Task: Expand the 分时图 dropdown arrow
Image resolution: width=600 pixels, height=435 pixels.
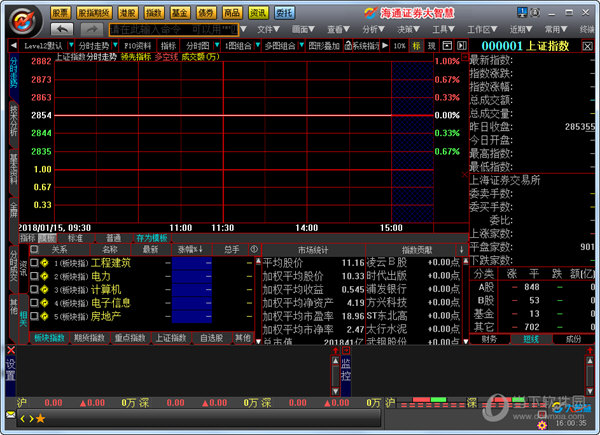Action: click(x=217, y=46)
